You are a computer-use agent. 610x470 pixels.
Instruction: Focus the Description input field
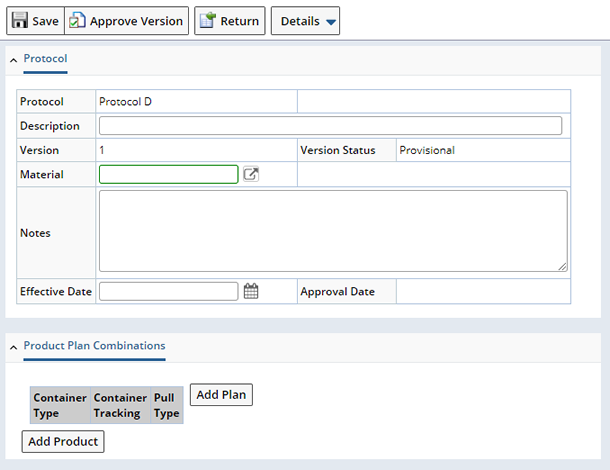click(330, 126)
